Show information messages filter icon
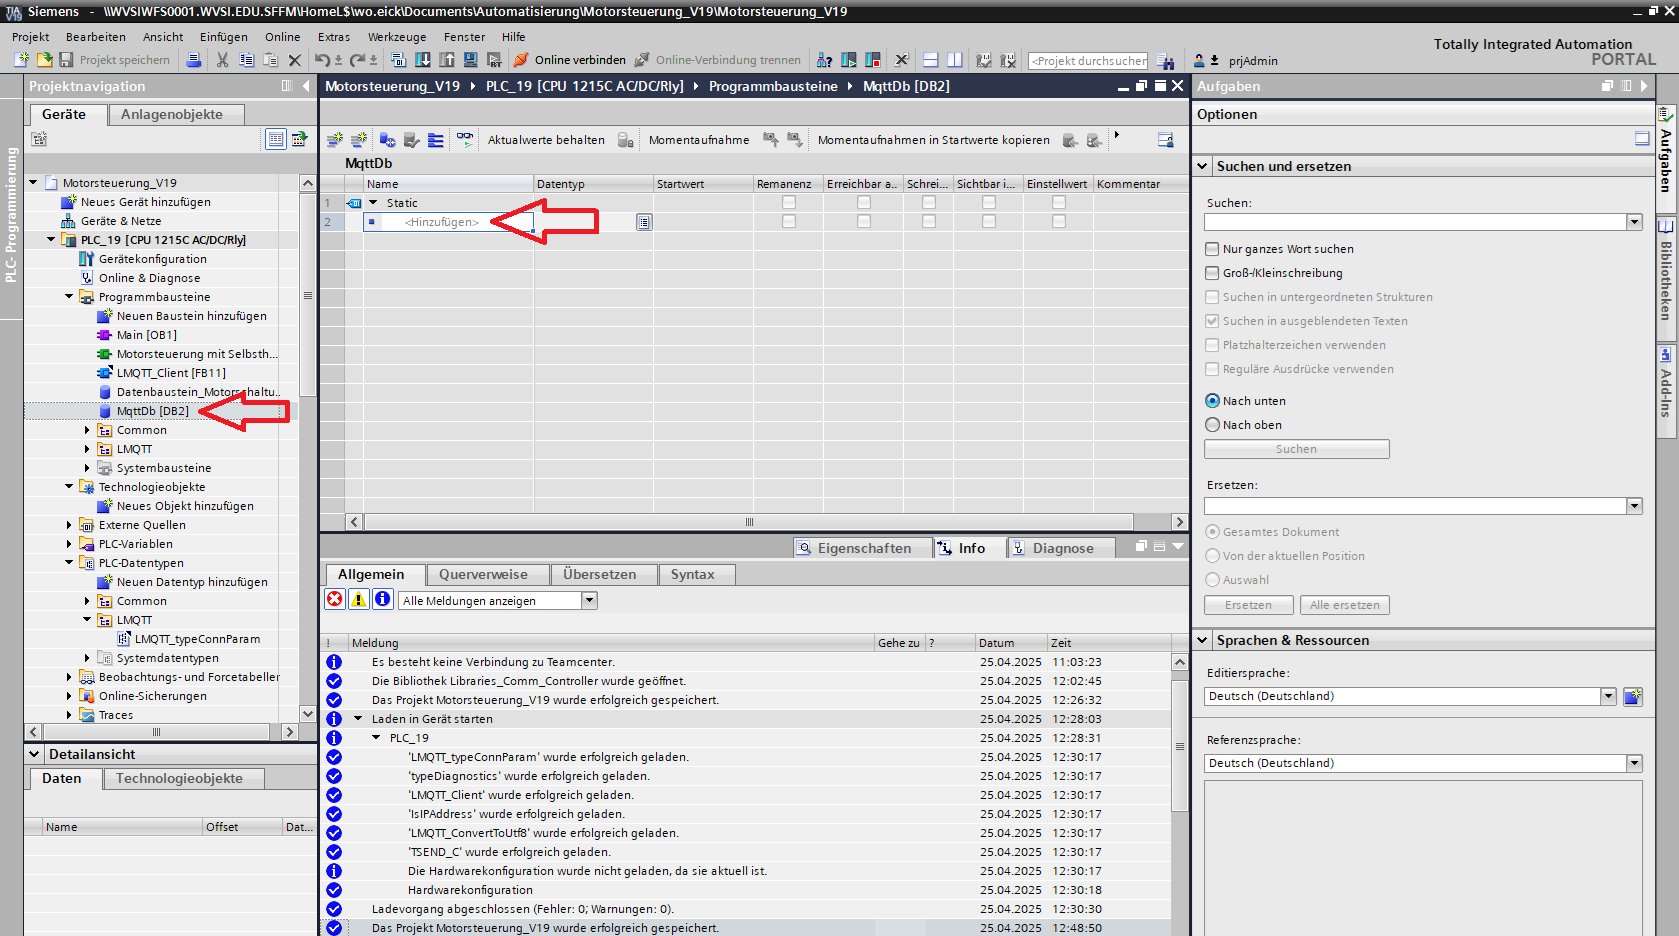Viewport: 1679px width, 936px height. (382, 599)
